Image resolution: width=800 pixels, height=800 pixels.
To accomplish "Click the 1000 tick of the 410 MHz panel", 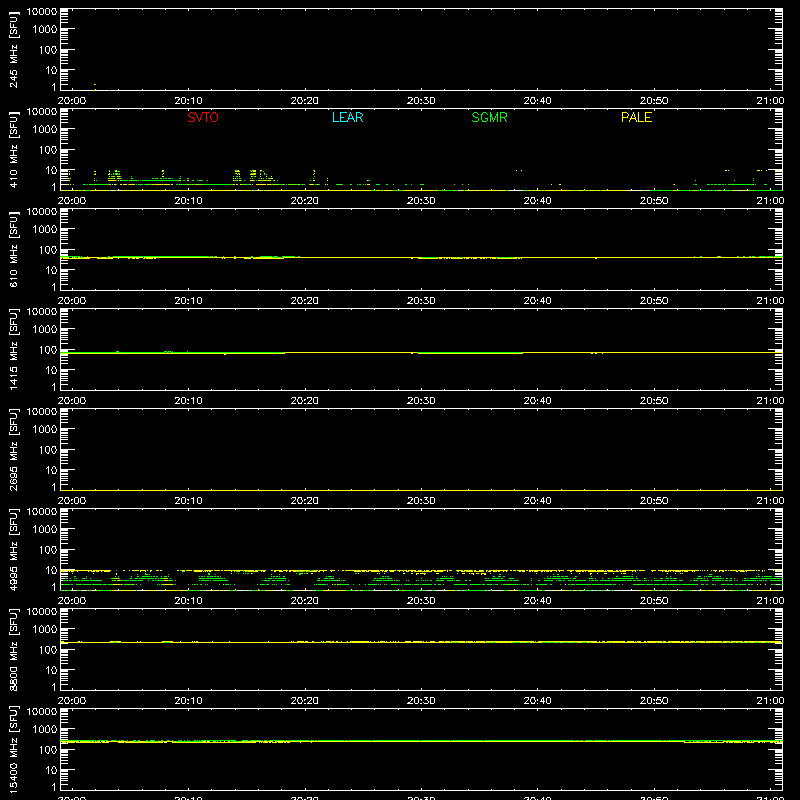I will click(x=45, y=130).
